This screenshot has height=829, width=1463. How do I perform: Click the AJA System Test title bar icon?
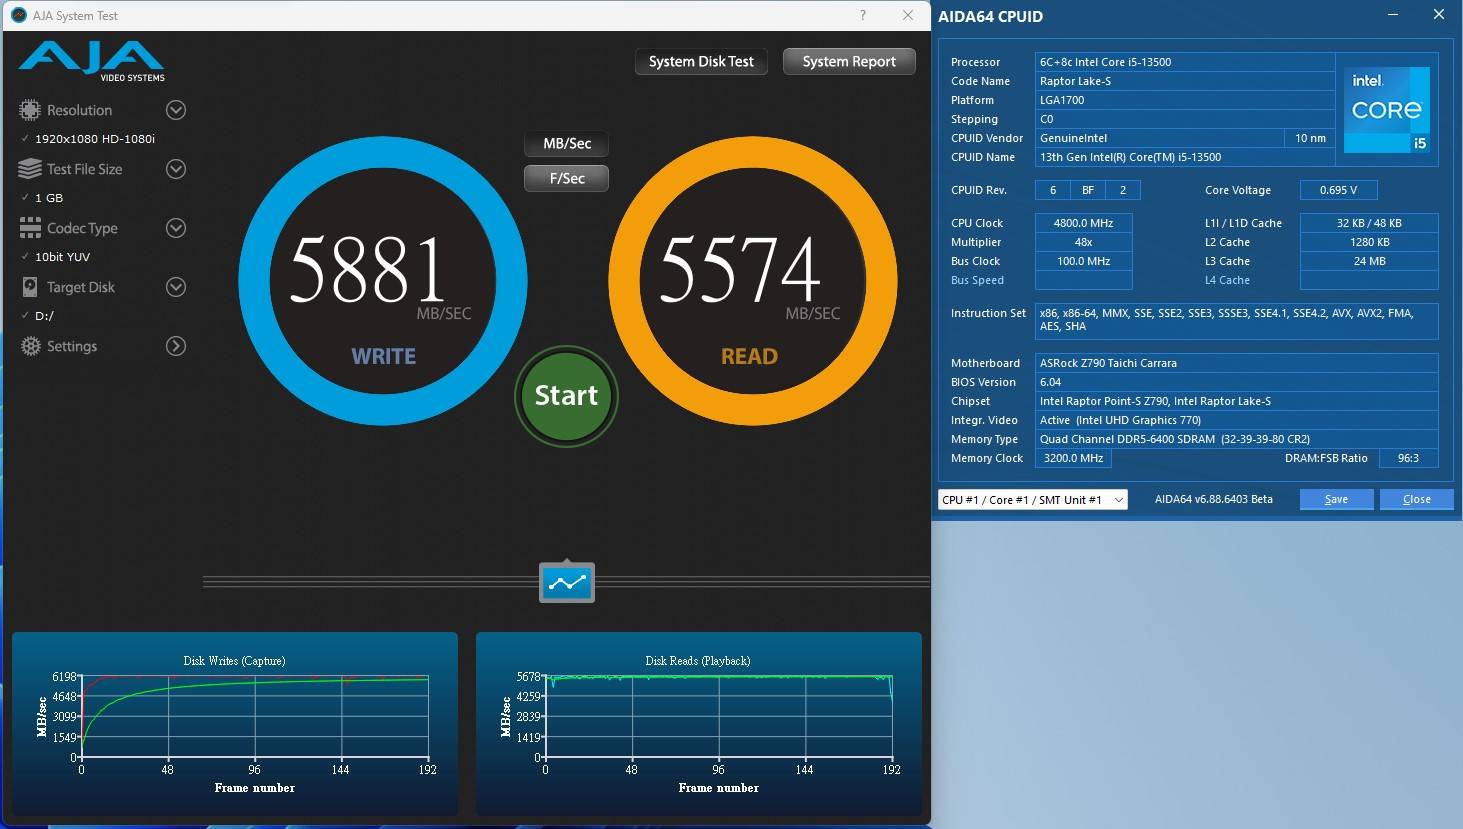tap(18, 15)
